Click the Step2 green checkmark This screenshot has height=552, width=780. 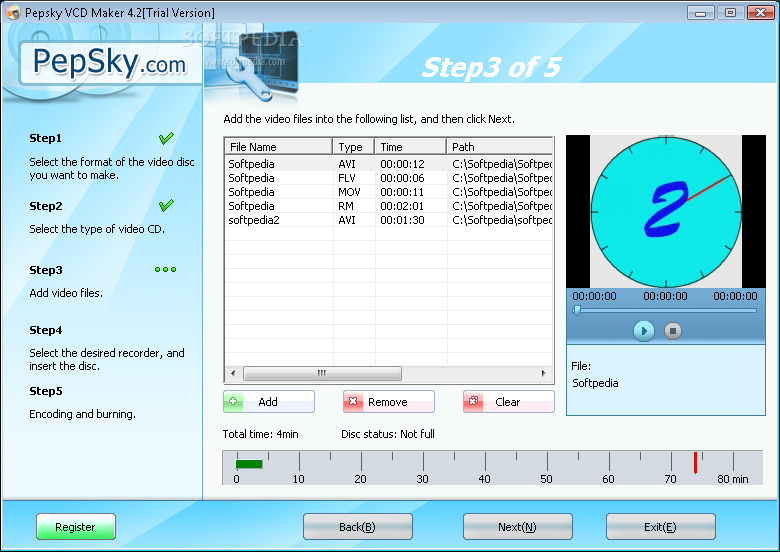[x=166, y=205]
